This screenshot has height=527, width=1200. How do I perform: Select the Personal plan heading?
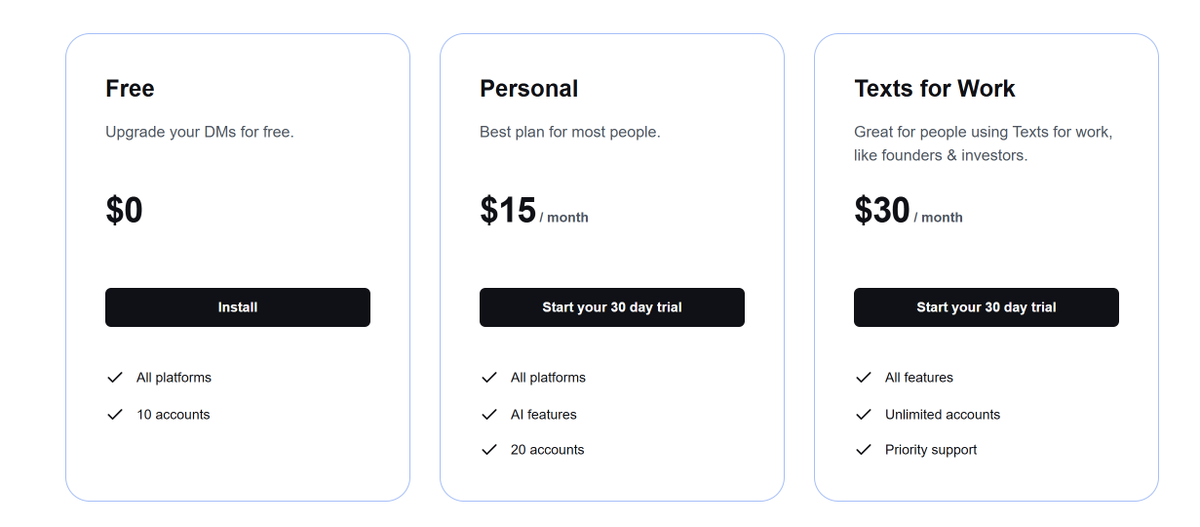pyautogui.click(x=529, y=89)
